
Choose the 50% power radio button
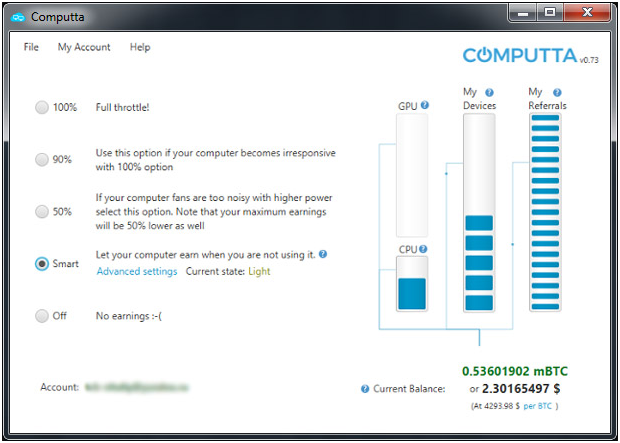(x=42, y=212)
